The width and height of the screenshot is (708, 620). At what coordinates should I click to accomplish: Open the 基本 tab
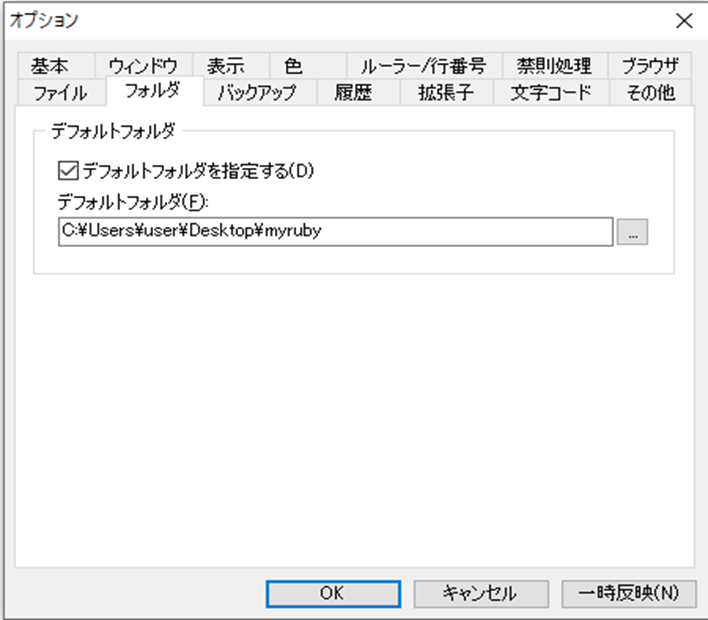(50, 67)
